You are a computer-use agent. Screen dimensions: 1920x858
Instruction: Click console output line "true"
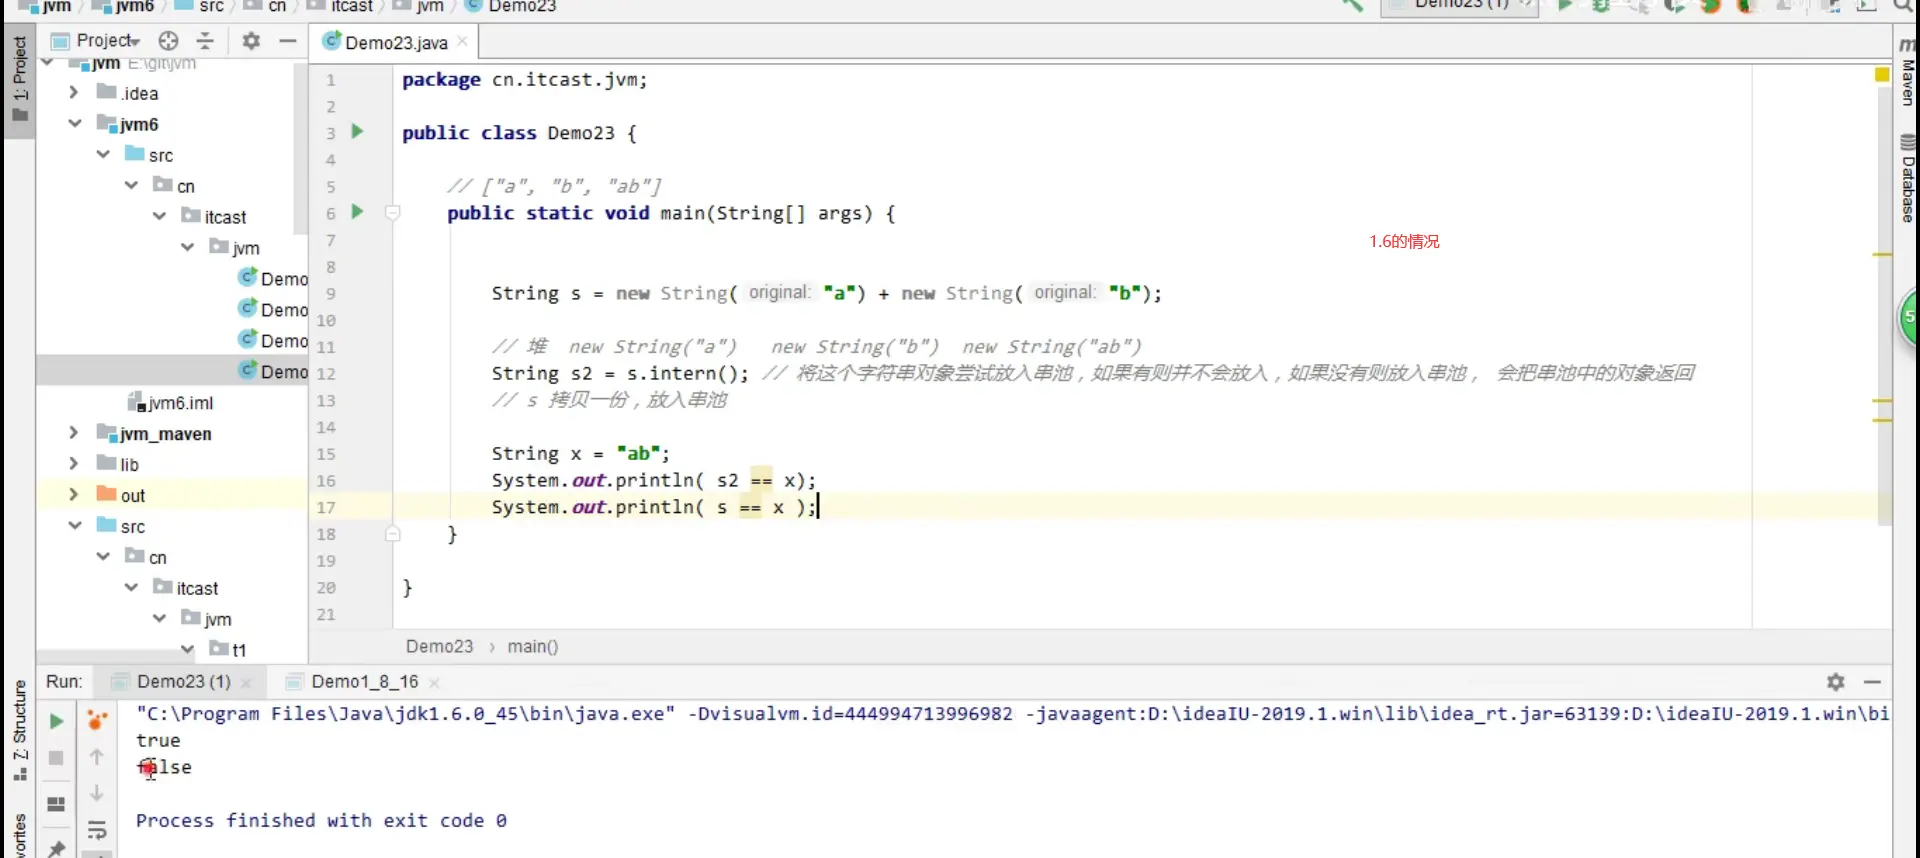(x=158, y=741)
